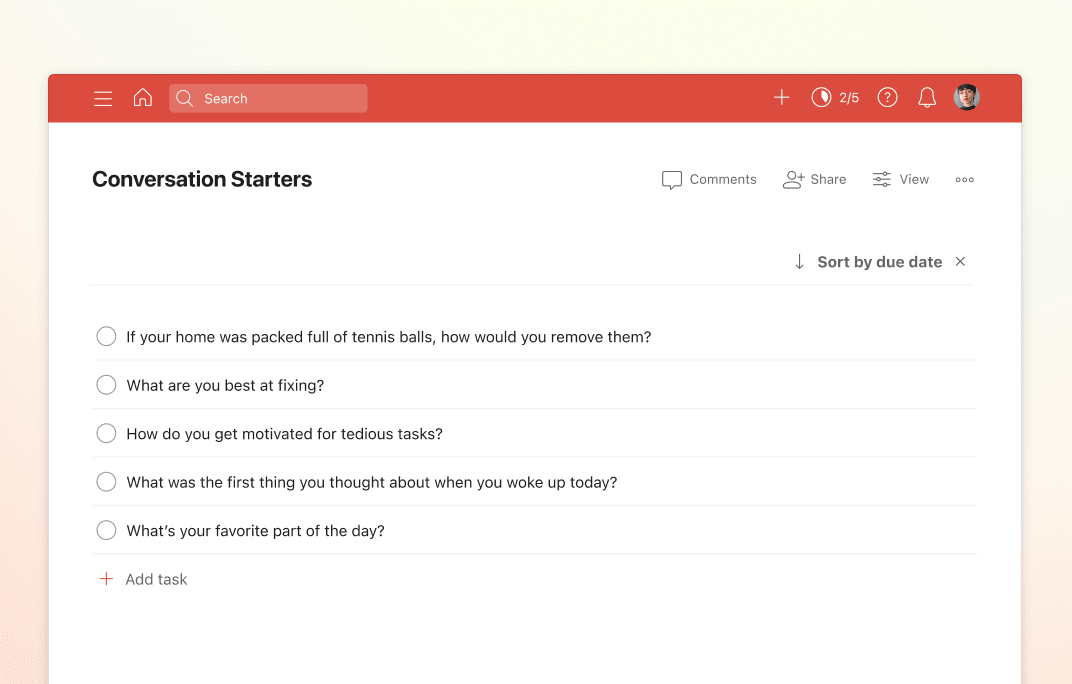Viewport: 1072px width, 684px height.
Task: Complete the "woke up today" task
Action: coord(106,482)
